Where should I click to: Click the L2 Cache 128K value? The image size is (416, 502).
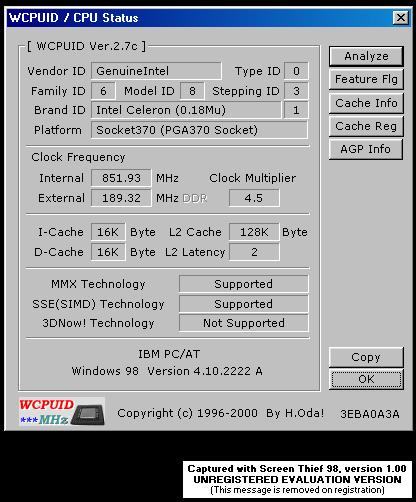(x=254, y=232)
